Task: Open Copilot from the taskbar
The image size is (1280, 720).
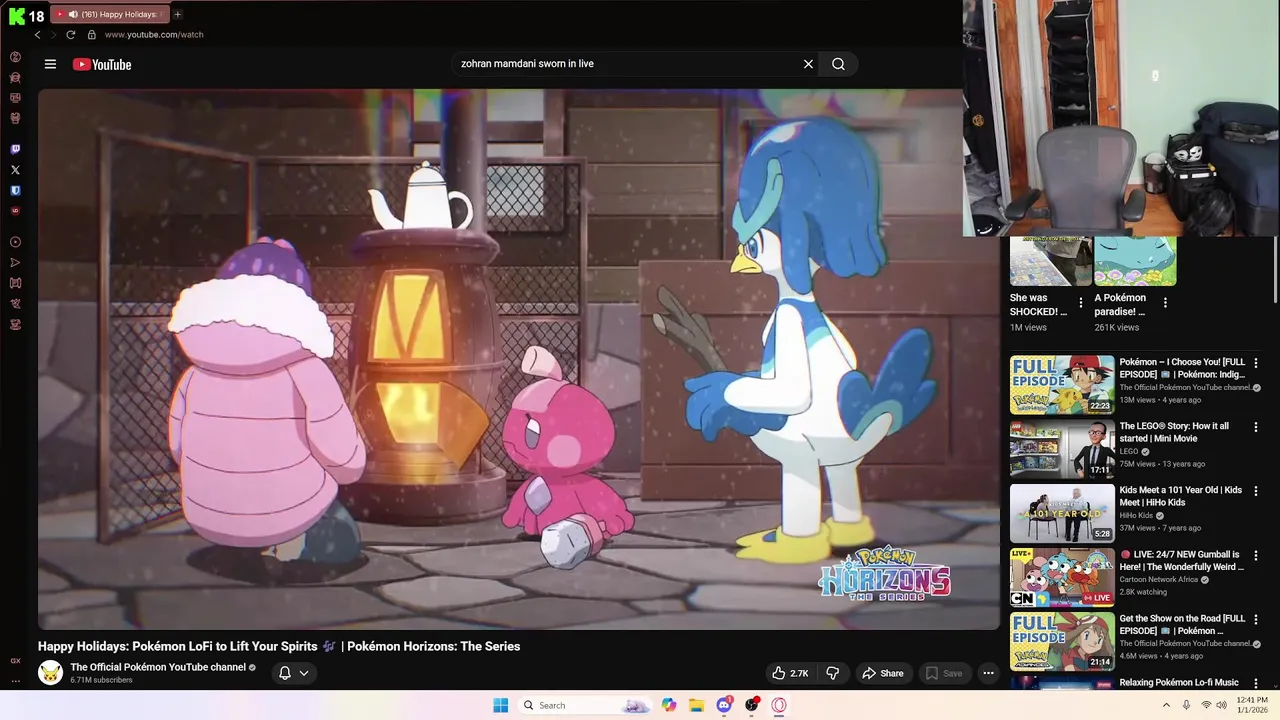Action: 669,705
